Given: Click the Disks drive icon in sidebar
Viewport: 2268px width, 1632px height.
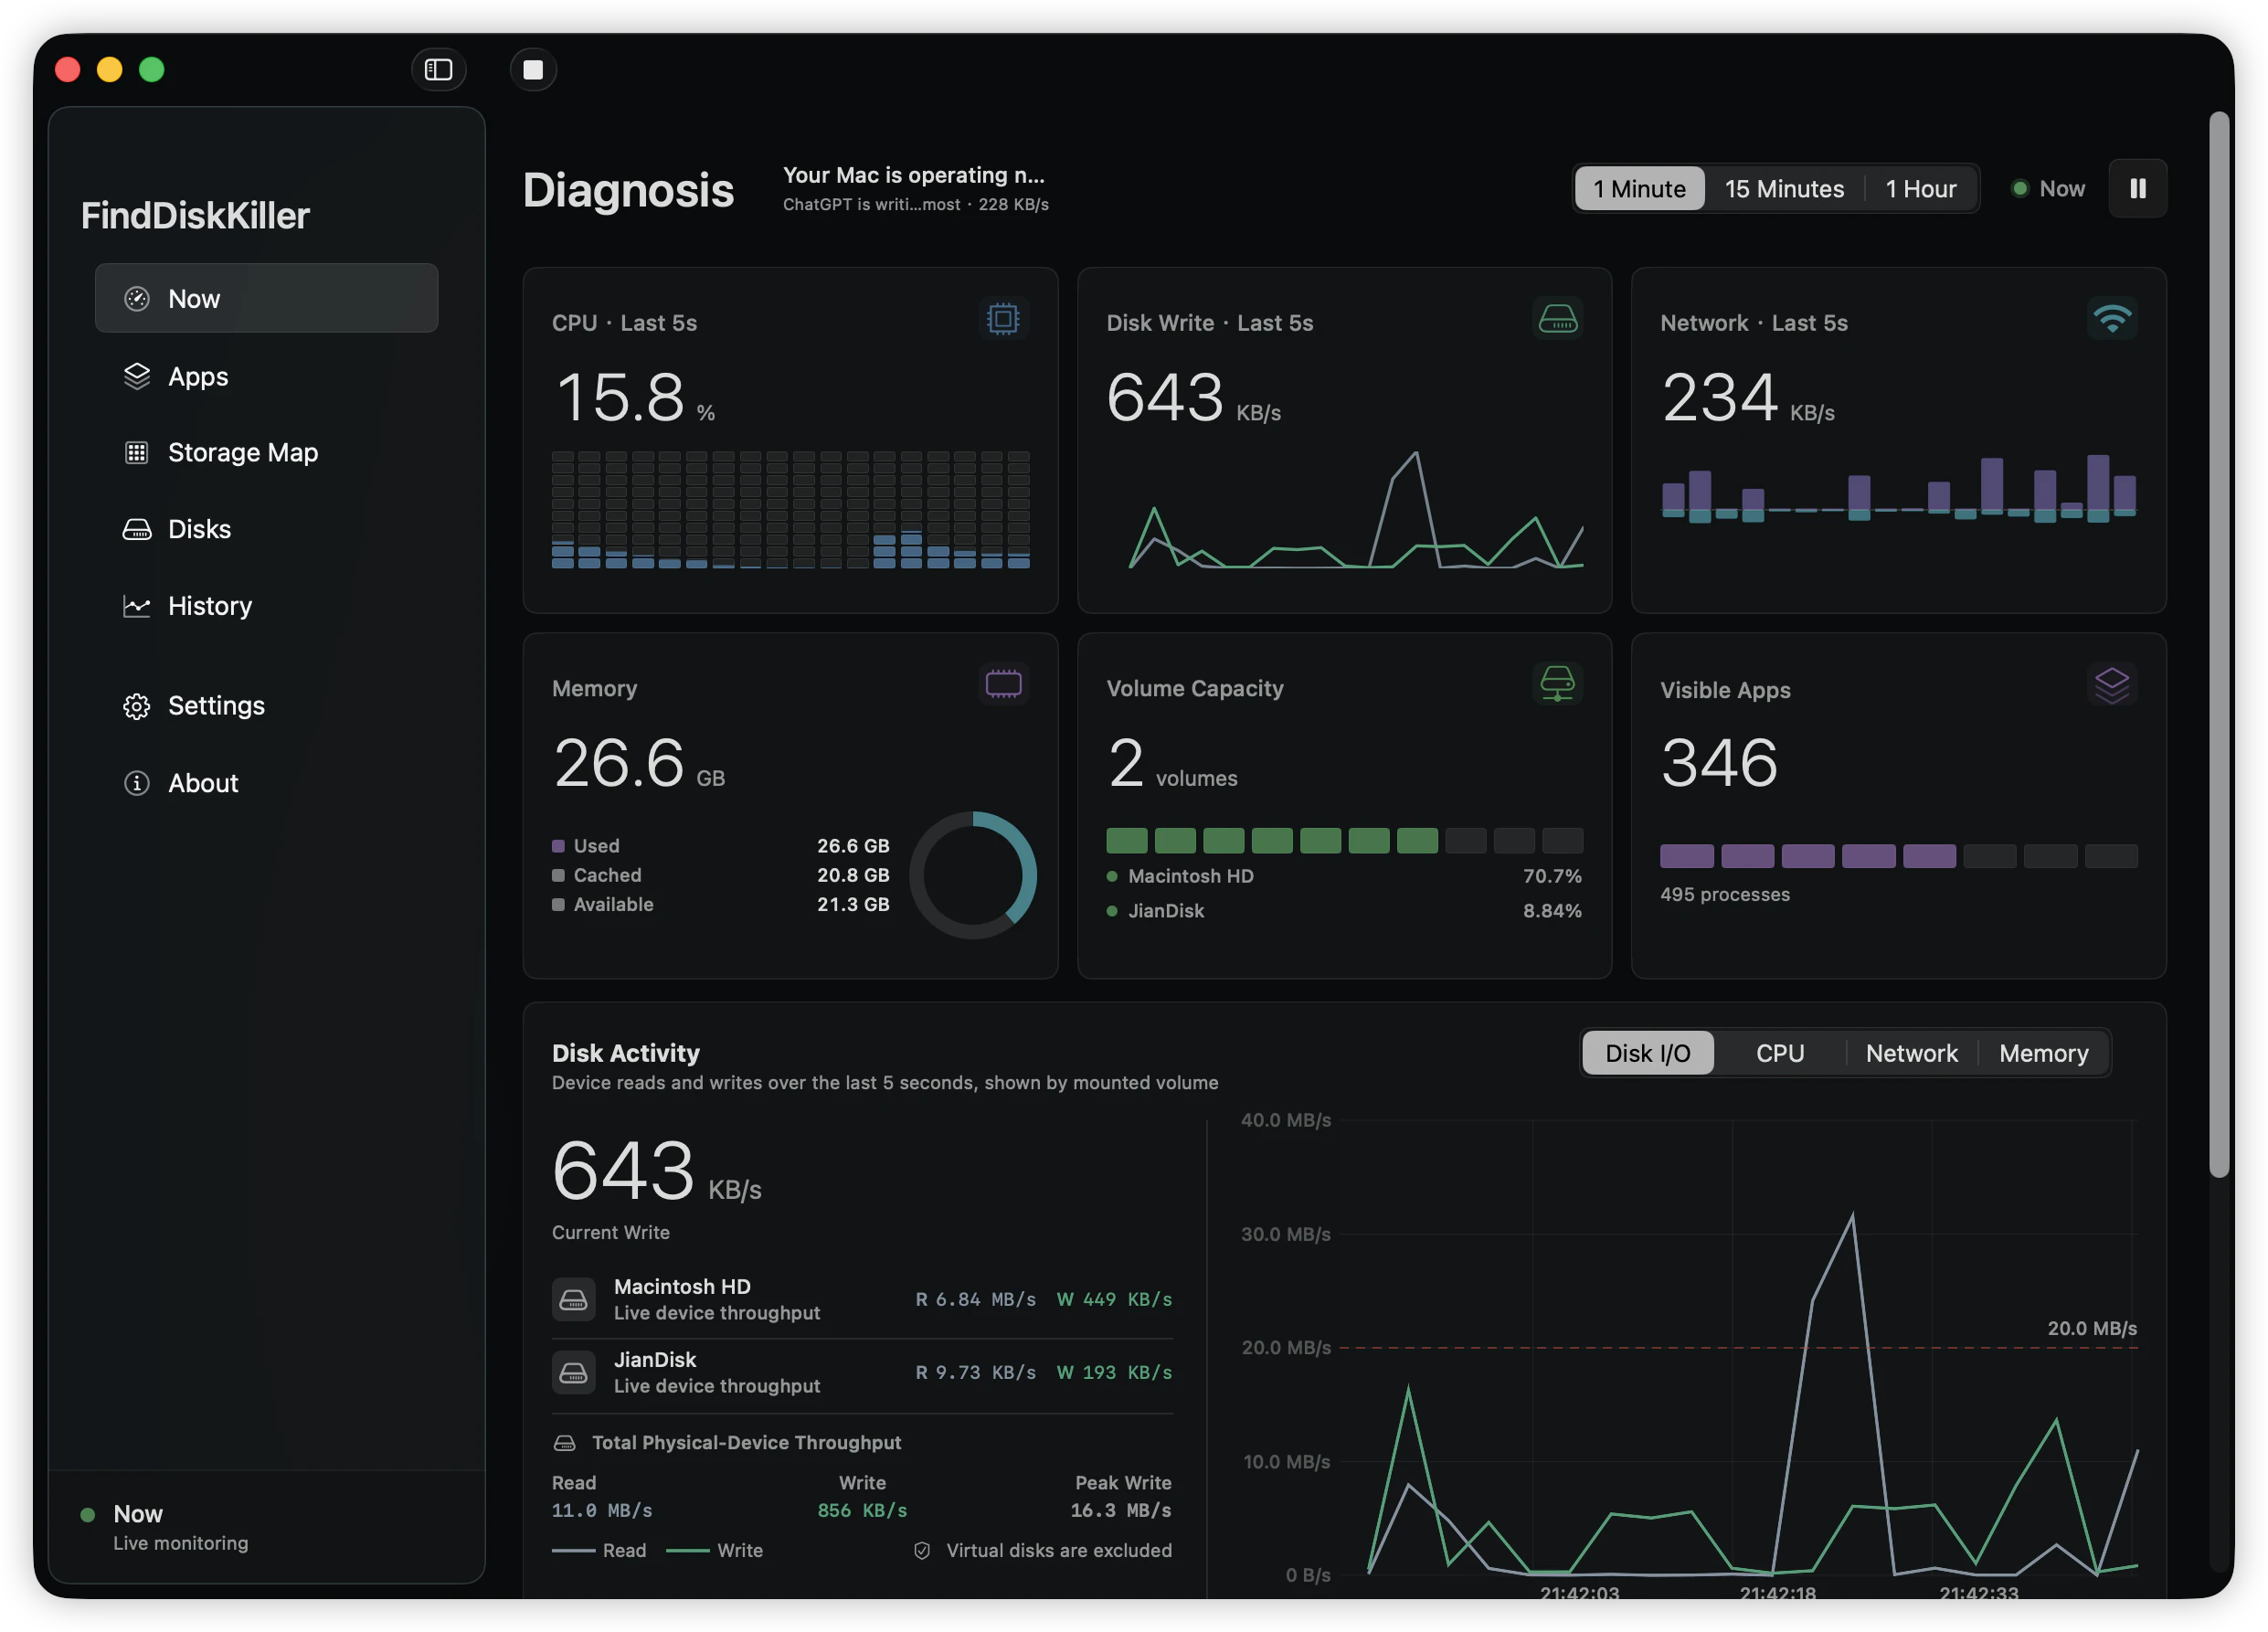Looking at the screenshot, I should [x=137, y=529].
